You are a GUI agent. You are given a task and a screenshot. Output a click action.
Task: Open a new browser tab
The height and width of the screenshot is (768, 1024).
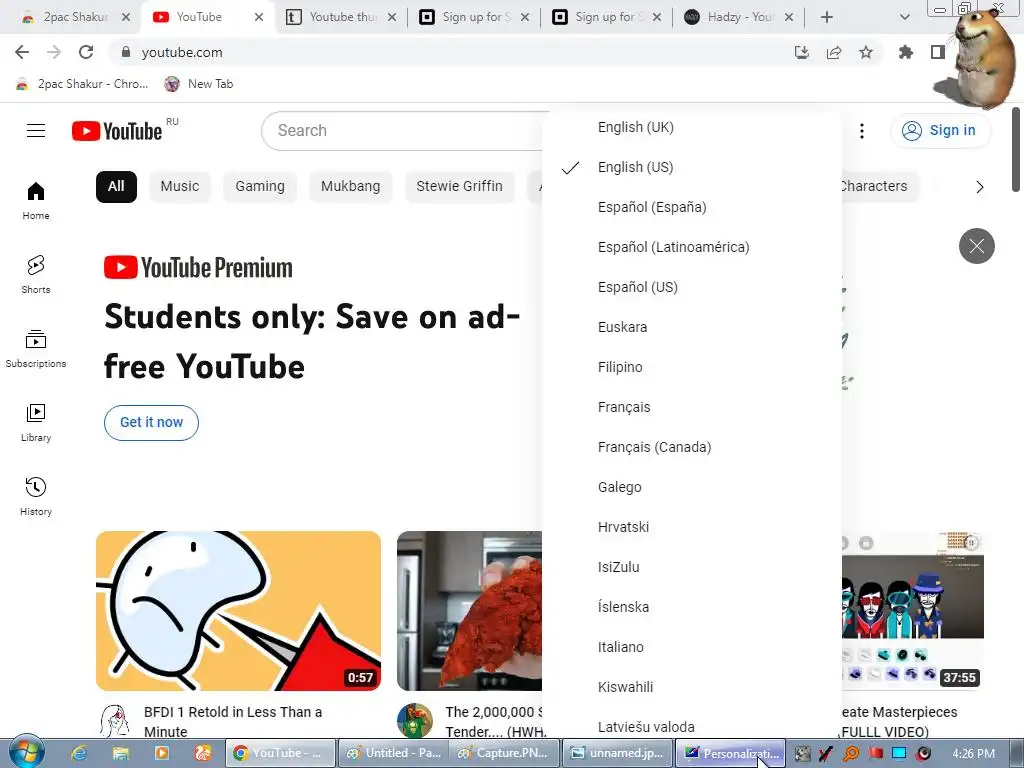(x=827, y=17)
